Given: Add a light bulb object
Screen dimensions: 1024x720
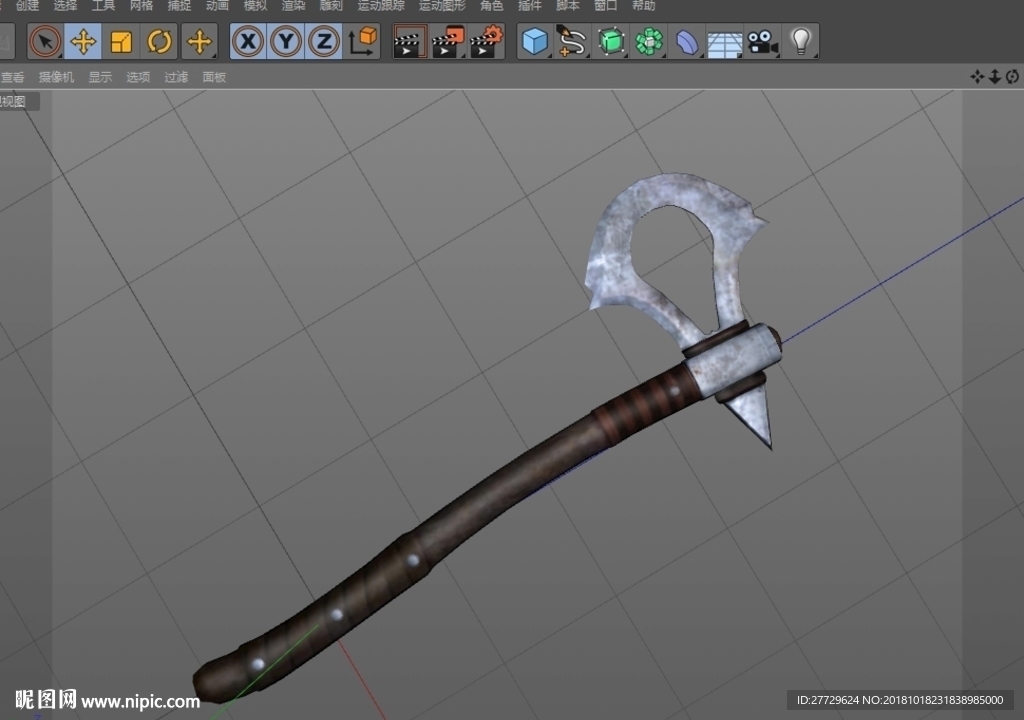Looking at the screenshot, I should tap(801, 42).
